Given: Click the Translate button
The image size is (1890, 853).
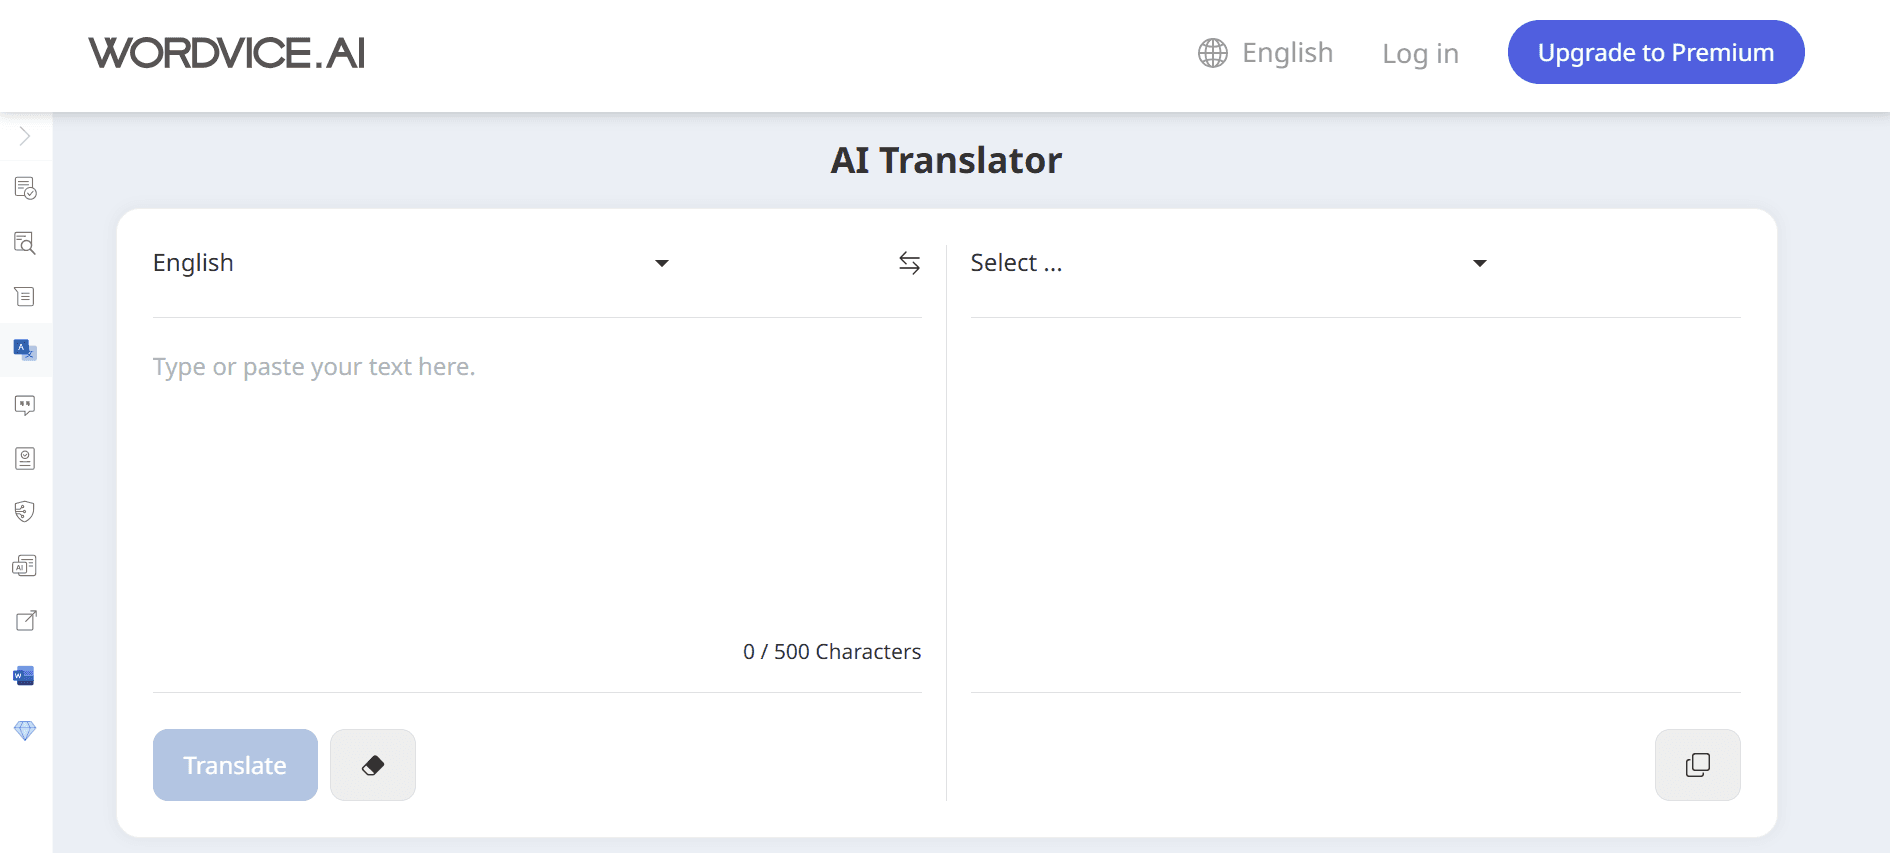Looking at the screenshot, I should point(235,765).
